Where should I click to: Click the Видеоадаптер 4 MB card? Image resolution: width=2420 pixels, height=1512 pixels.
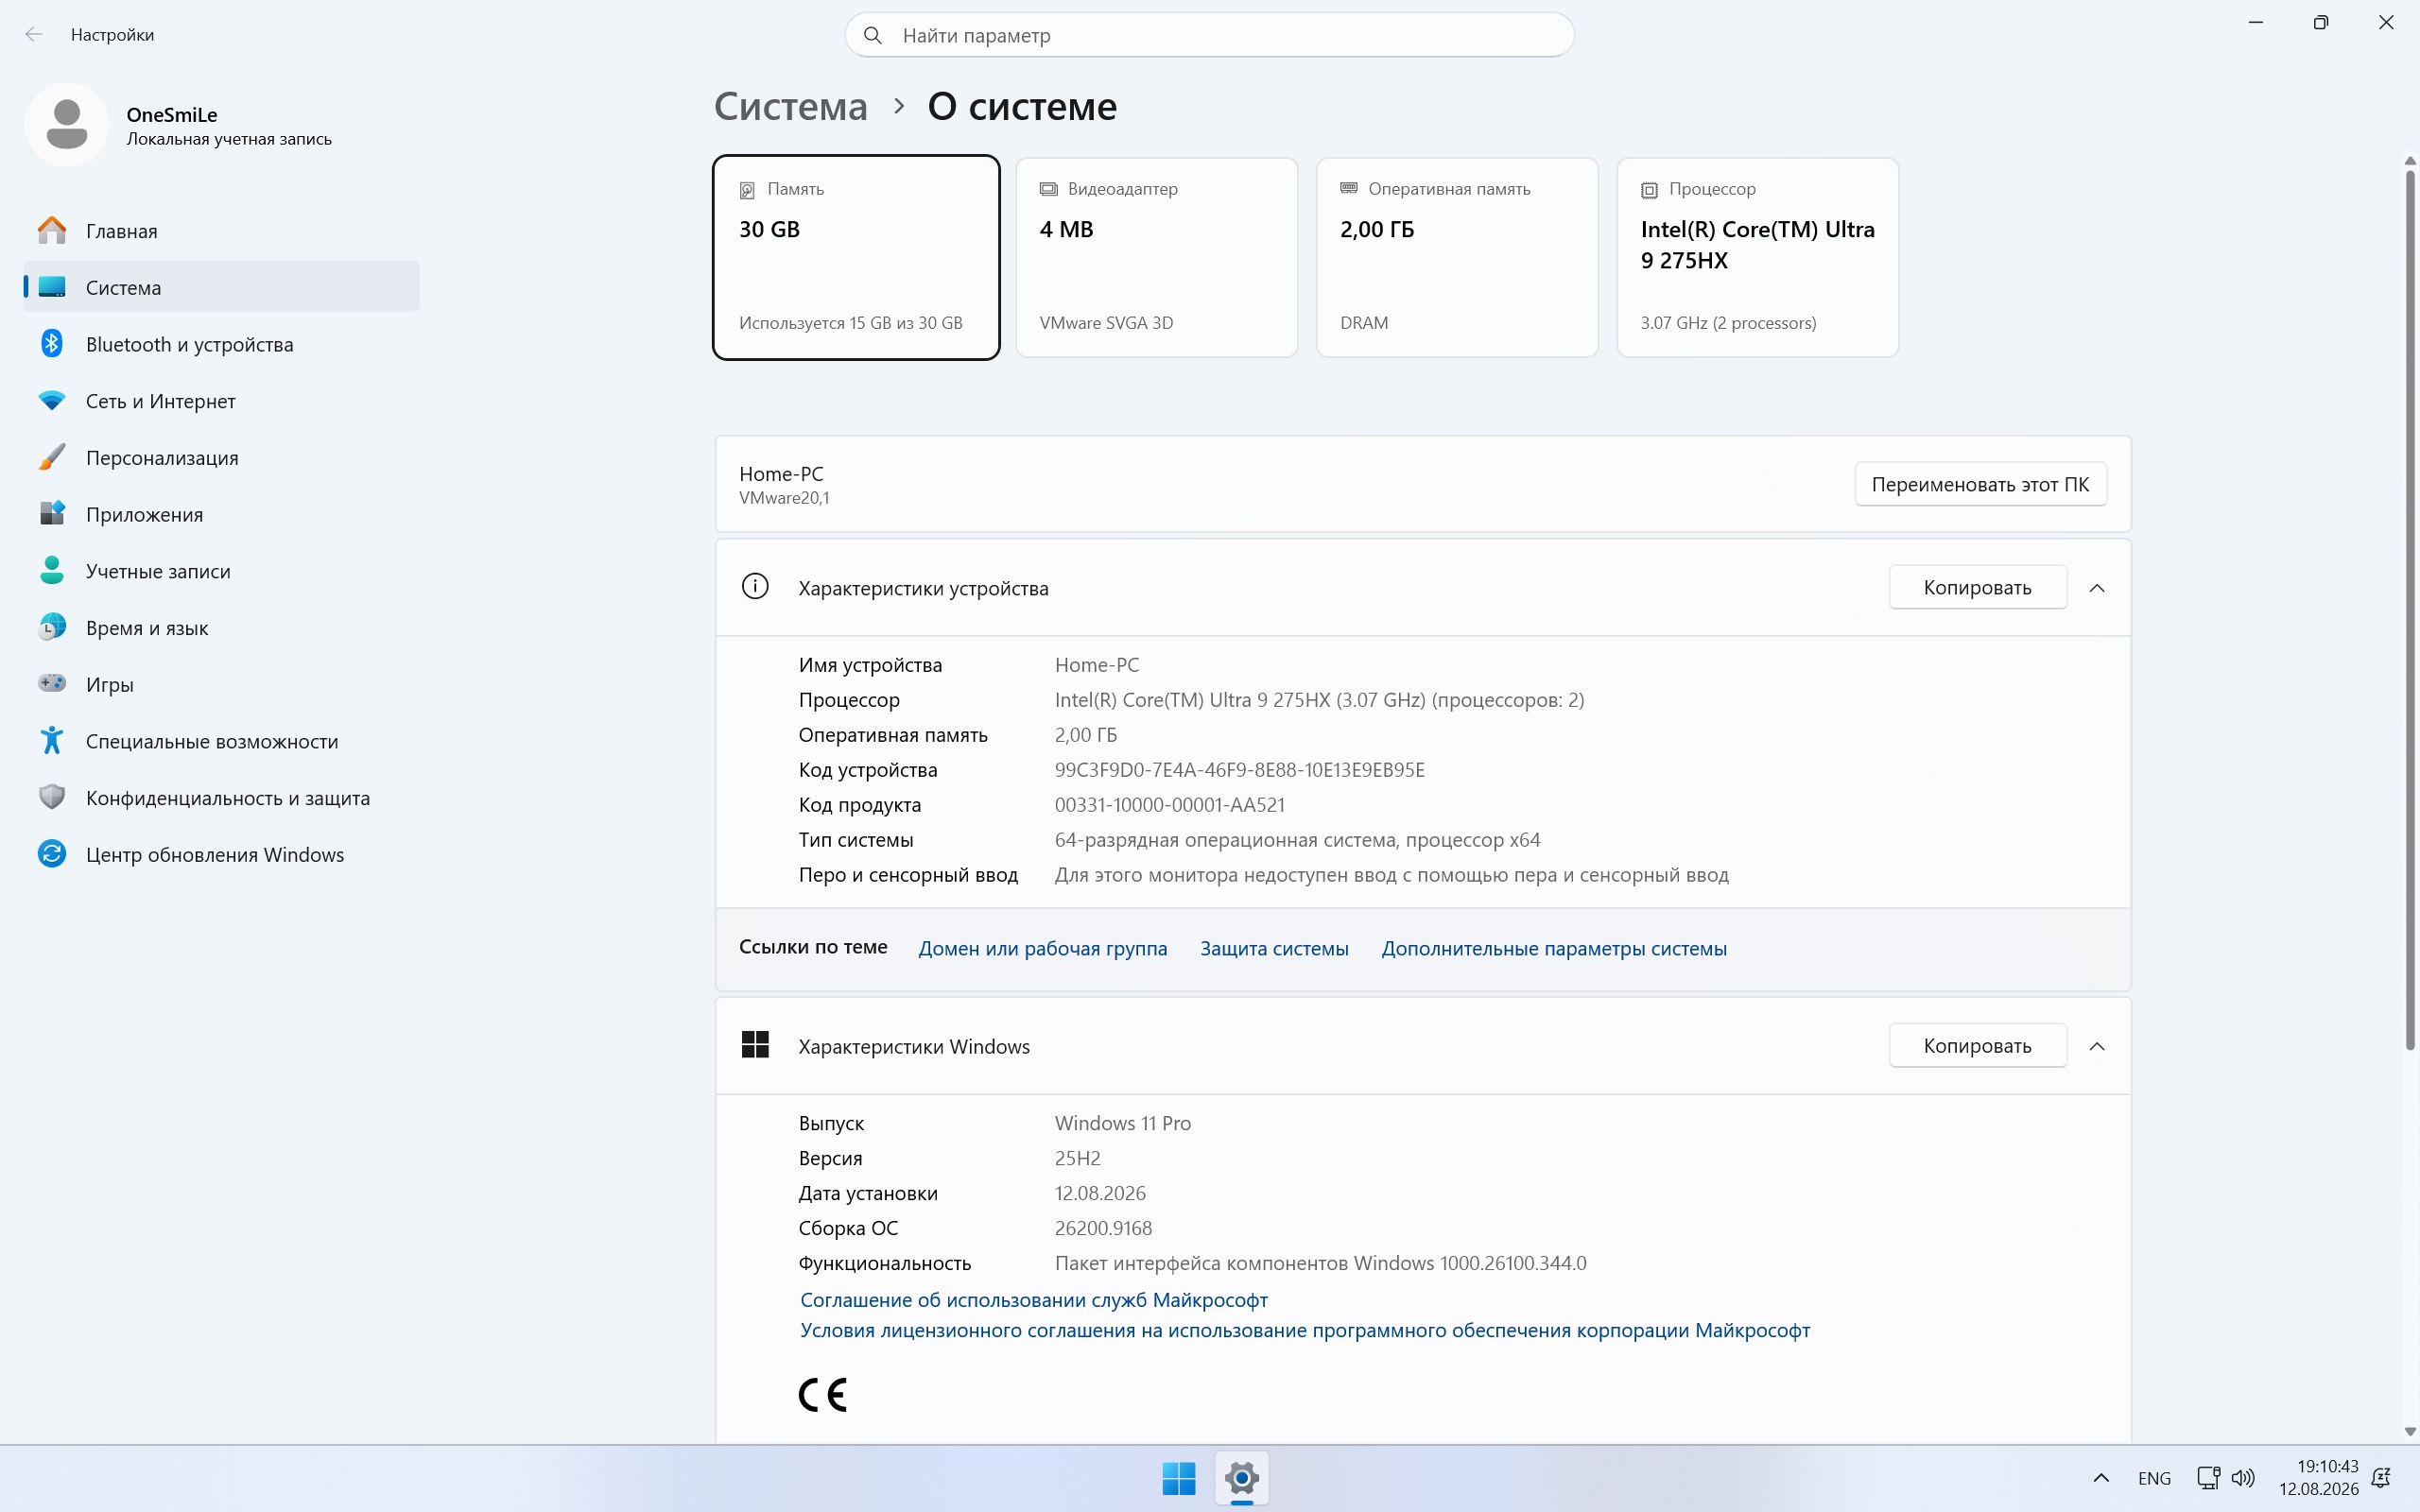click(1157, 257)
